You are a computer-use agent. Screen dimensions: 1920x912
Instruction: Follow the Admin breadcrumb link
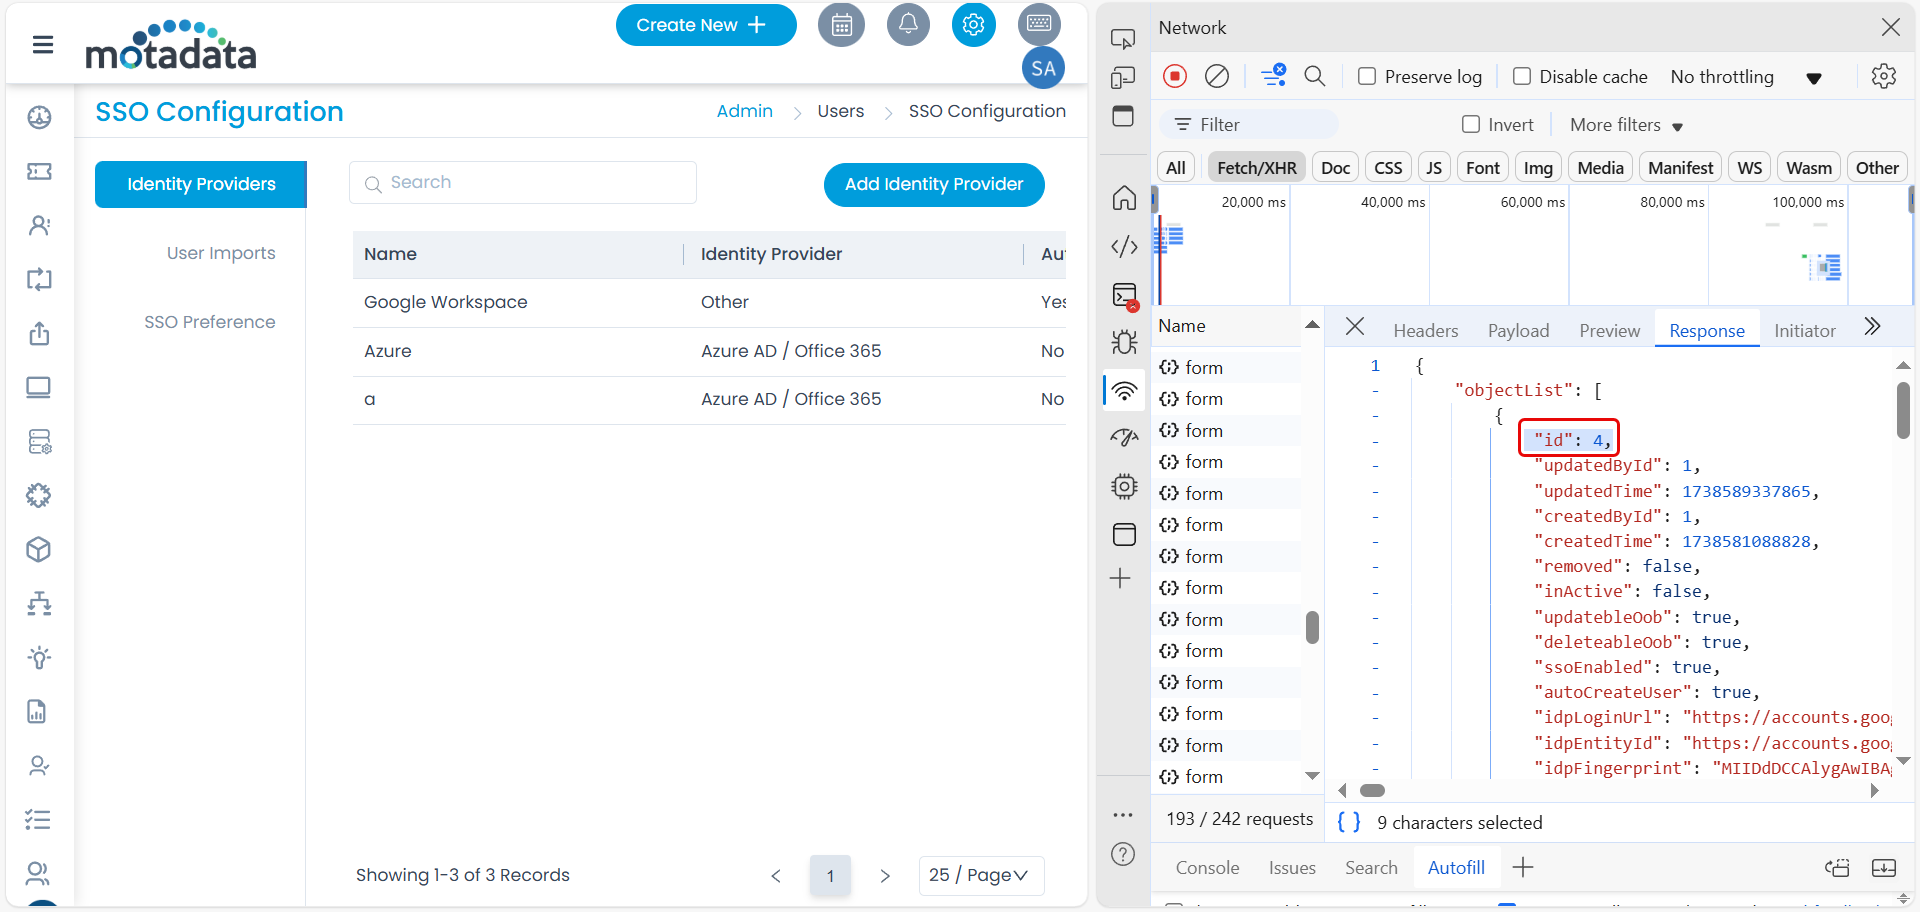point(744,111)
